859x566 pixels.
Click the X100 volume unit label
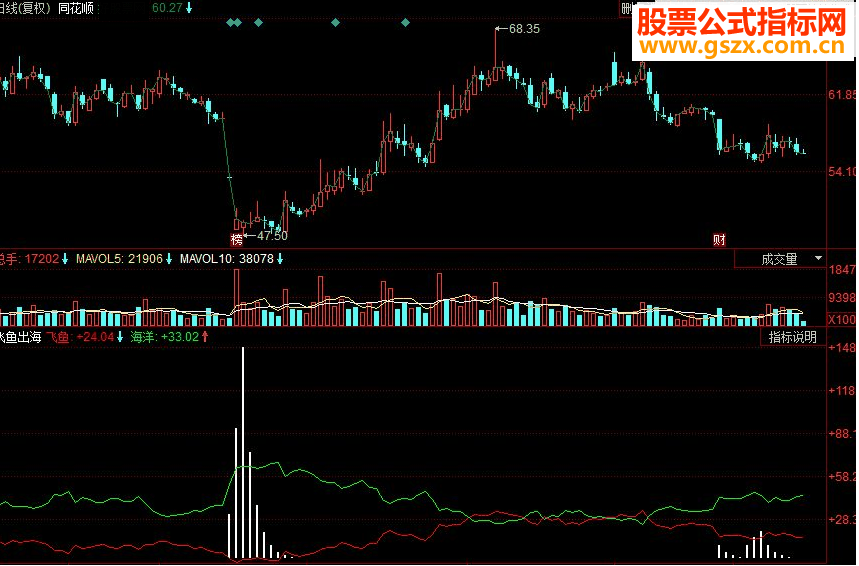point(841,319)
